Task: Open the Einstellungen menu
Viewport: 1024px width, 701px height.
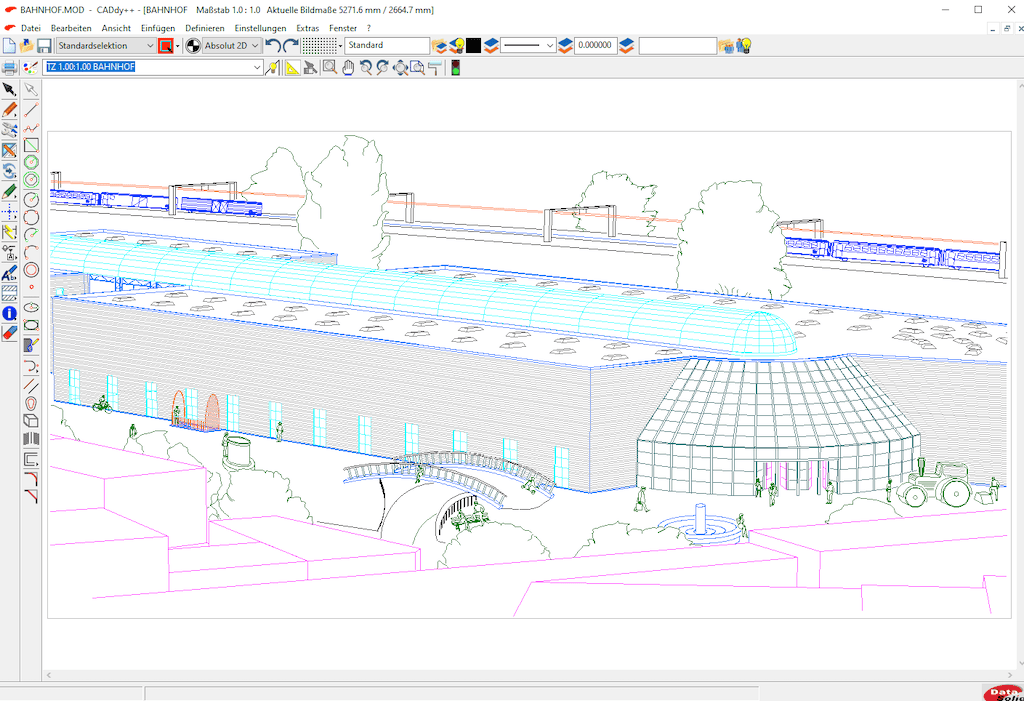Action: (260, 28)
